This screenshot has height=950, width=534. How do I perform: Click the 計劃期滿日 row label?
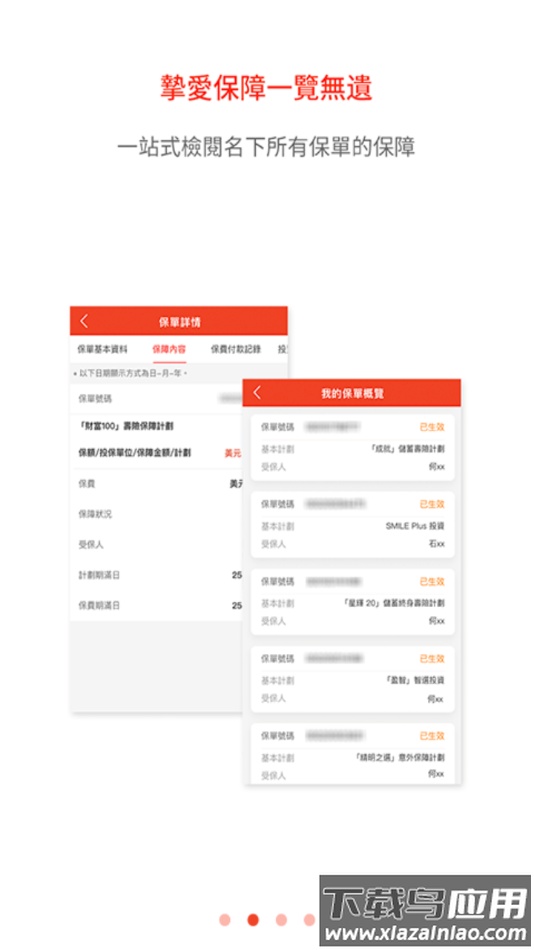tap(99, 575)
